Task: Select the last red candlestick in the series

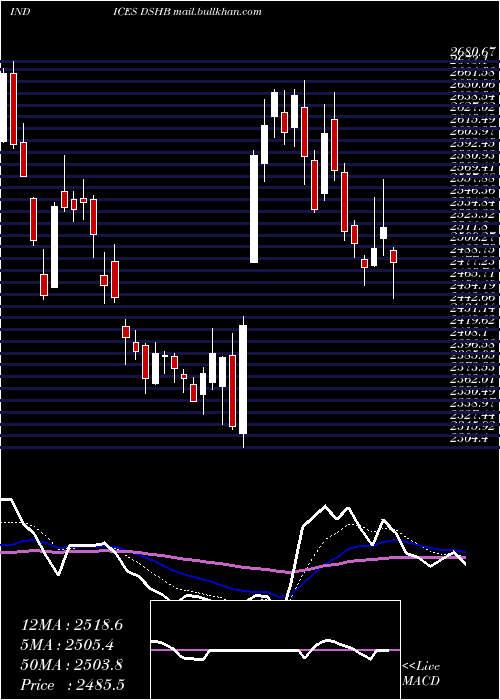Action: pos(393,257)
